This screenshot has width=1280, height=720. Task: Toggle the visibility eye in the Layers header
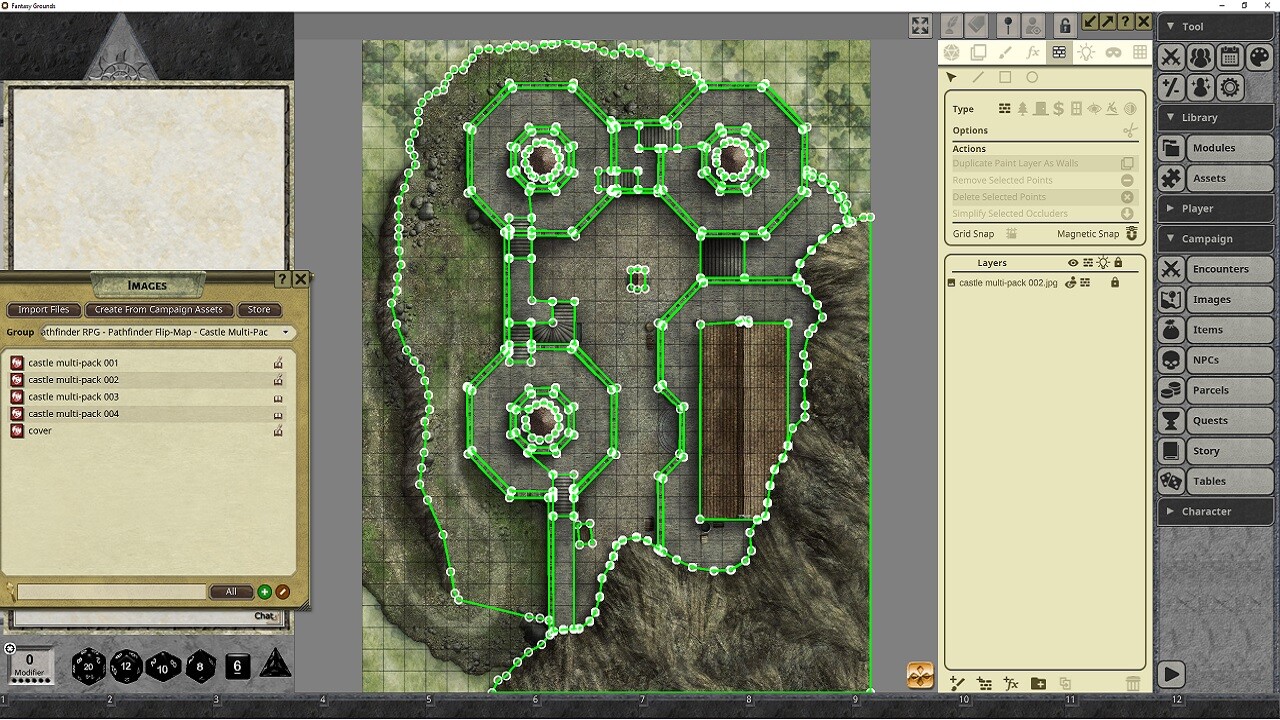pyautogui.click(x=1072, y=262)
